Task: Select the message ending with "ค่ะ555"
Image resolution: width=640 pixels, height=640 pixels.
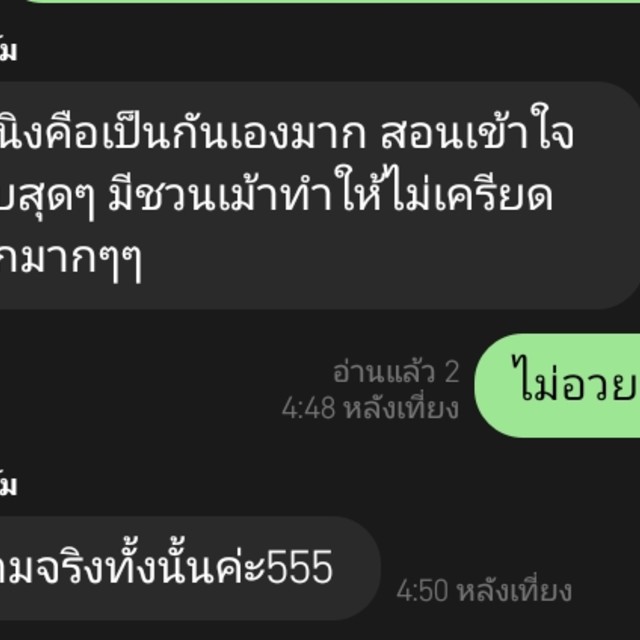Action: click(190, 568)
